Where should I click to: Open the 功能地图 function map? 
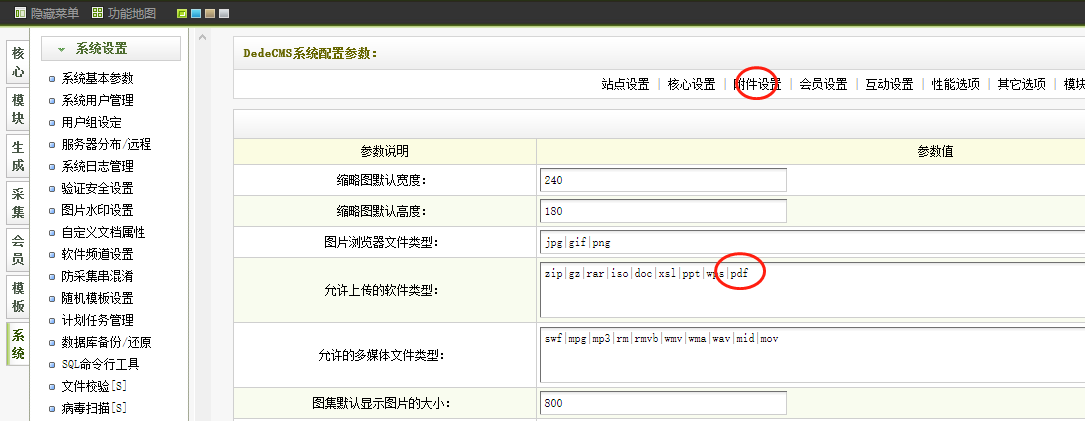[124, 13]
